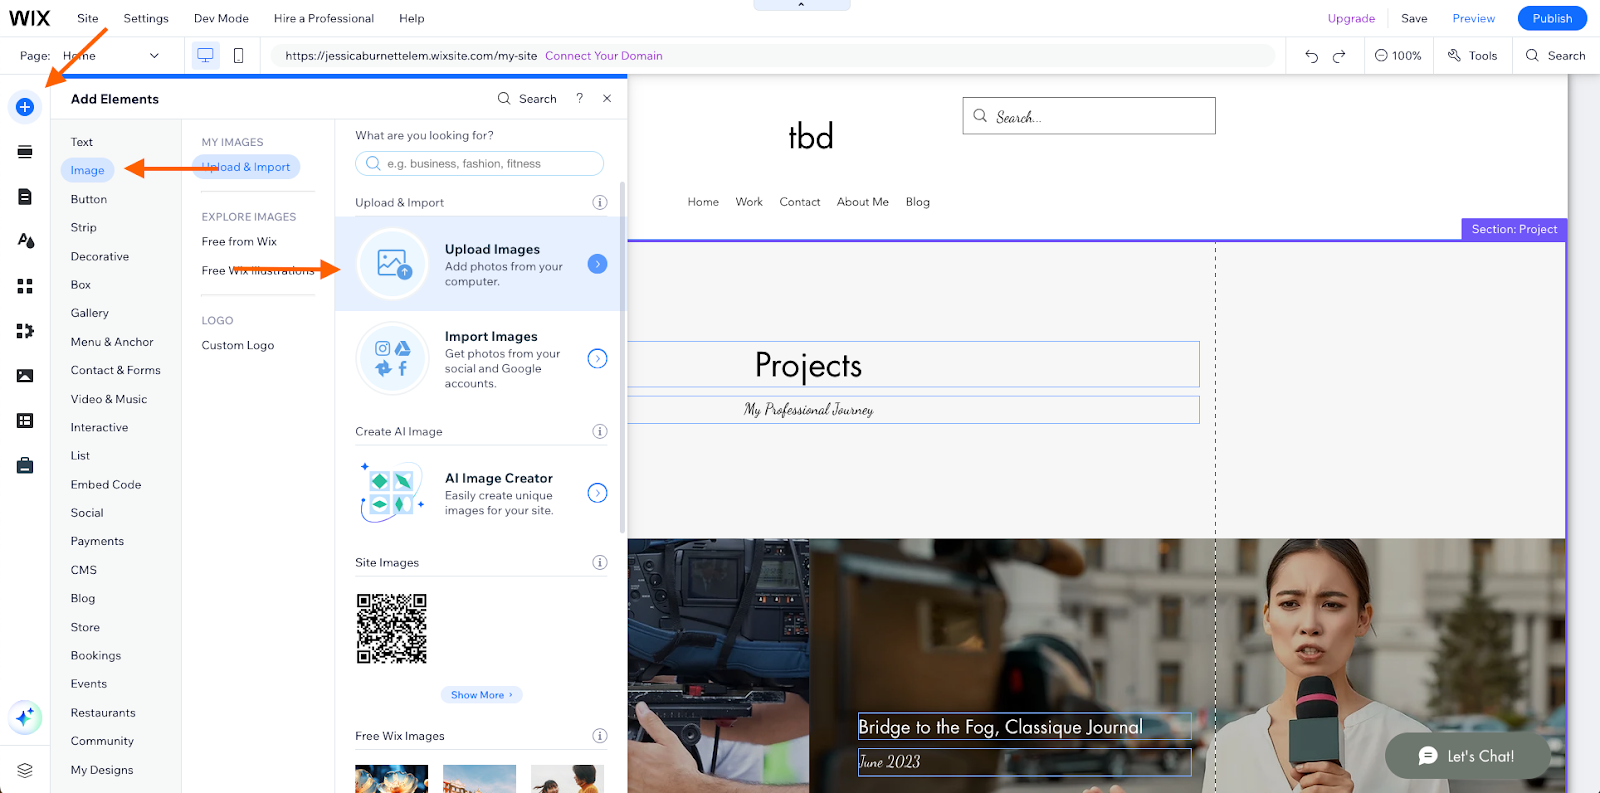Screen dimensions: 1600x793
Task: Expand the Upload Images arrow
Action: pyautogui.click(x=597, y=264)
